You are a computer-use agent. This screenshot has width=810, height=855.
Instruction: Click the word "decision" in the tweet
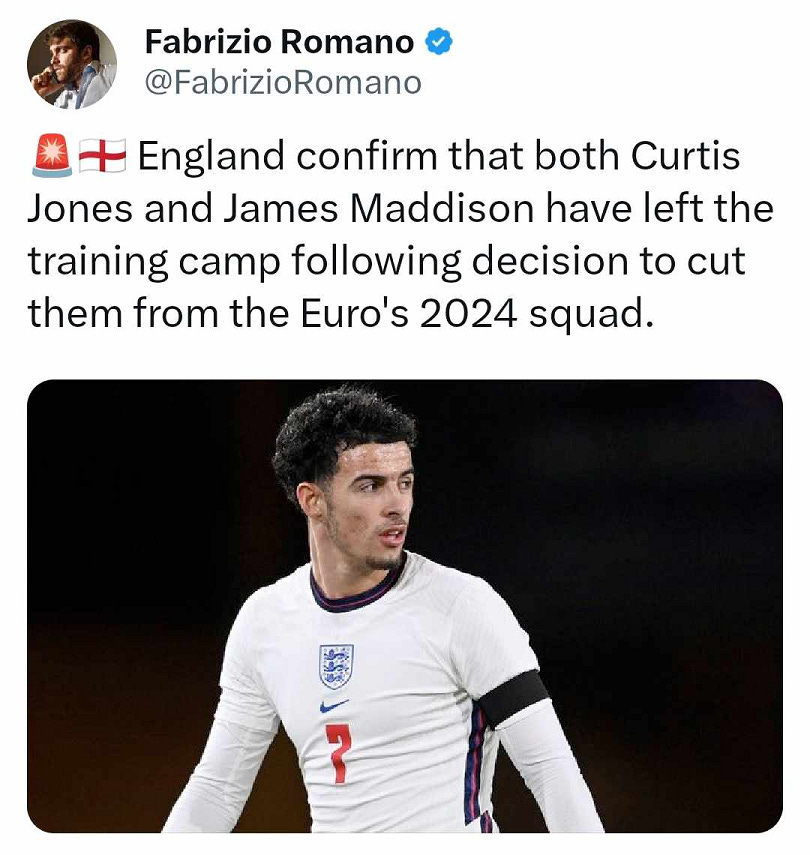(x=549, y=261)
